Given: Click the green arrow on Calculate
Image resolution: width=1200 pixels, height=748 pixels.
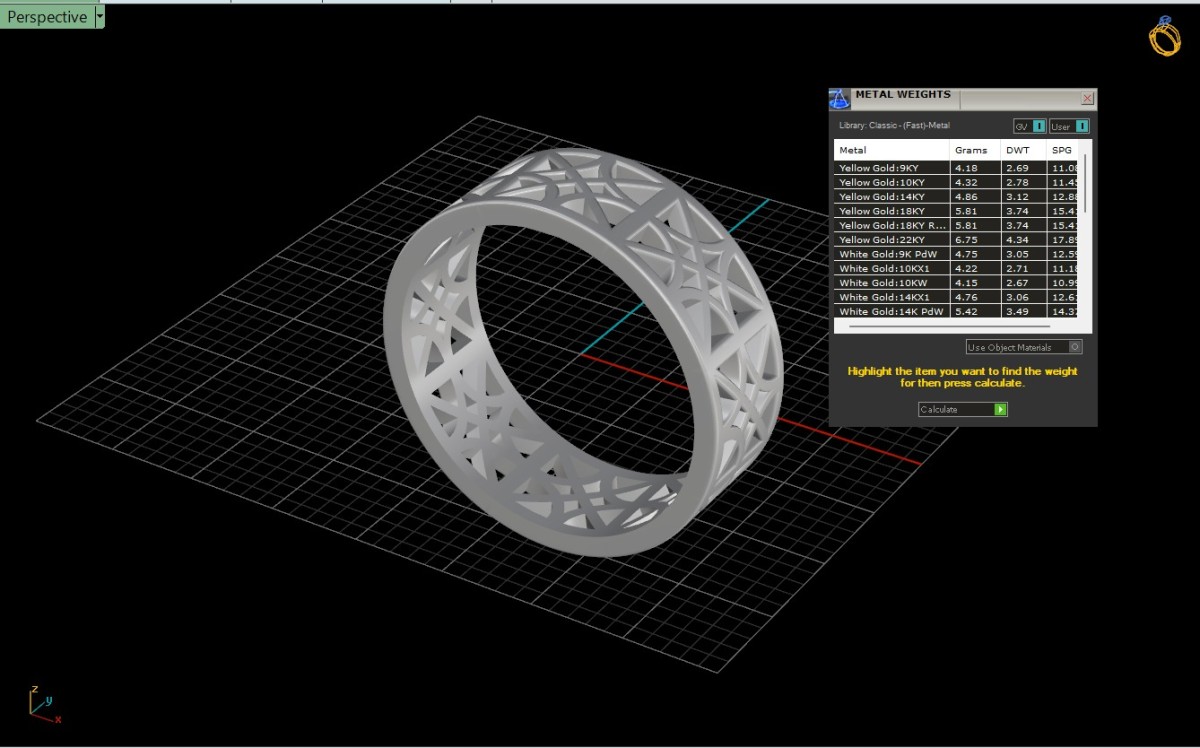Looking at the screenshot, I should click(1000, 409).
